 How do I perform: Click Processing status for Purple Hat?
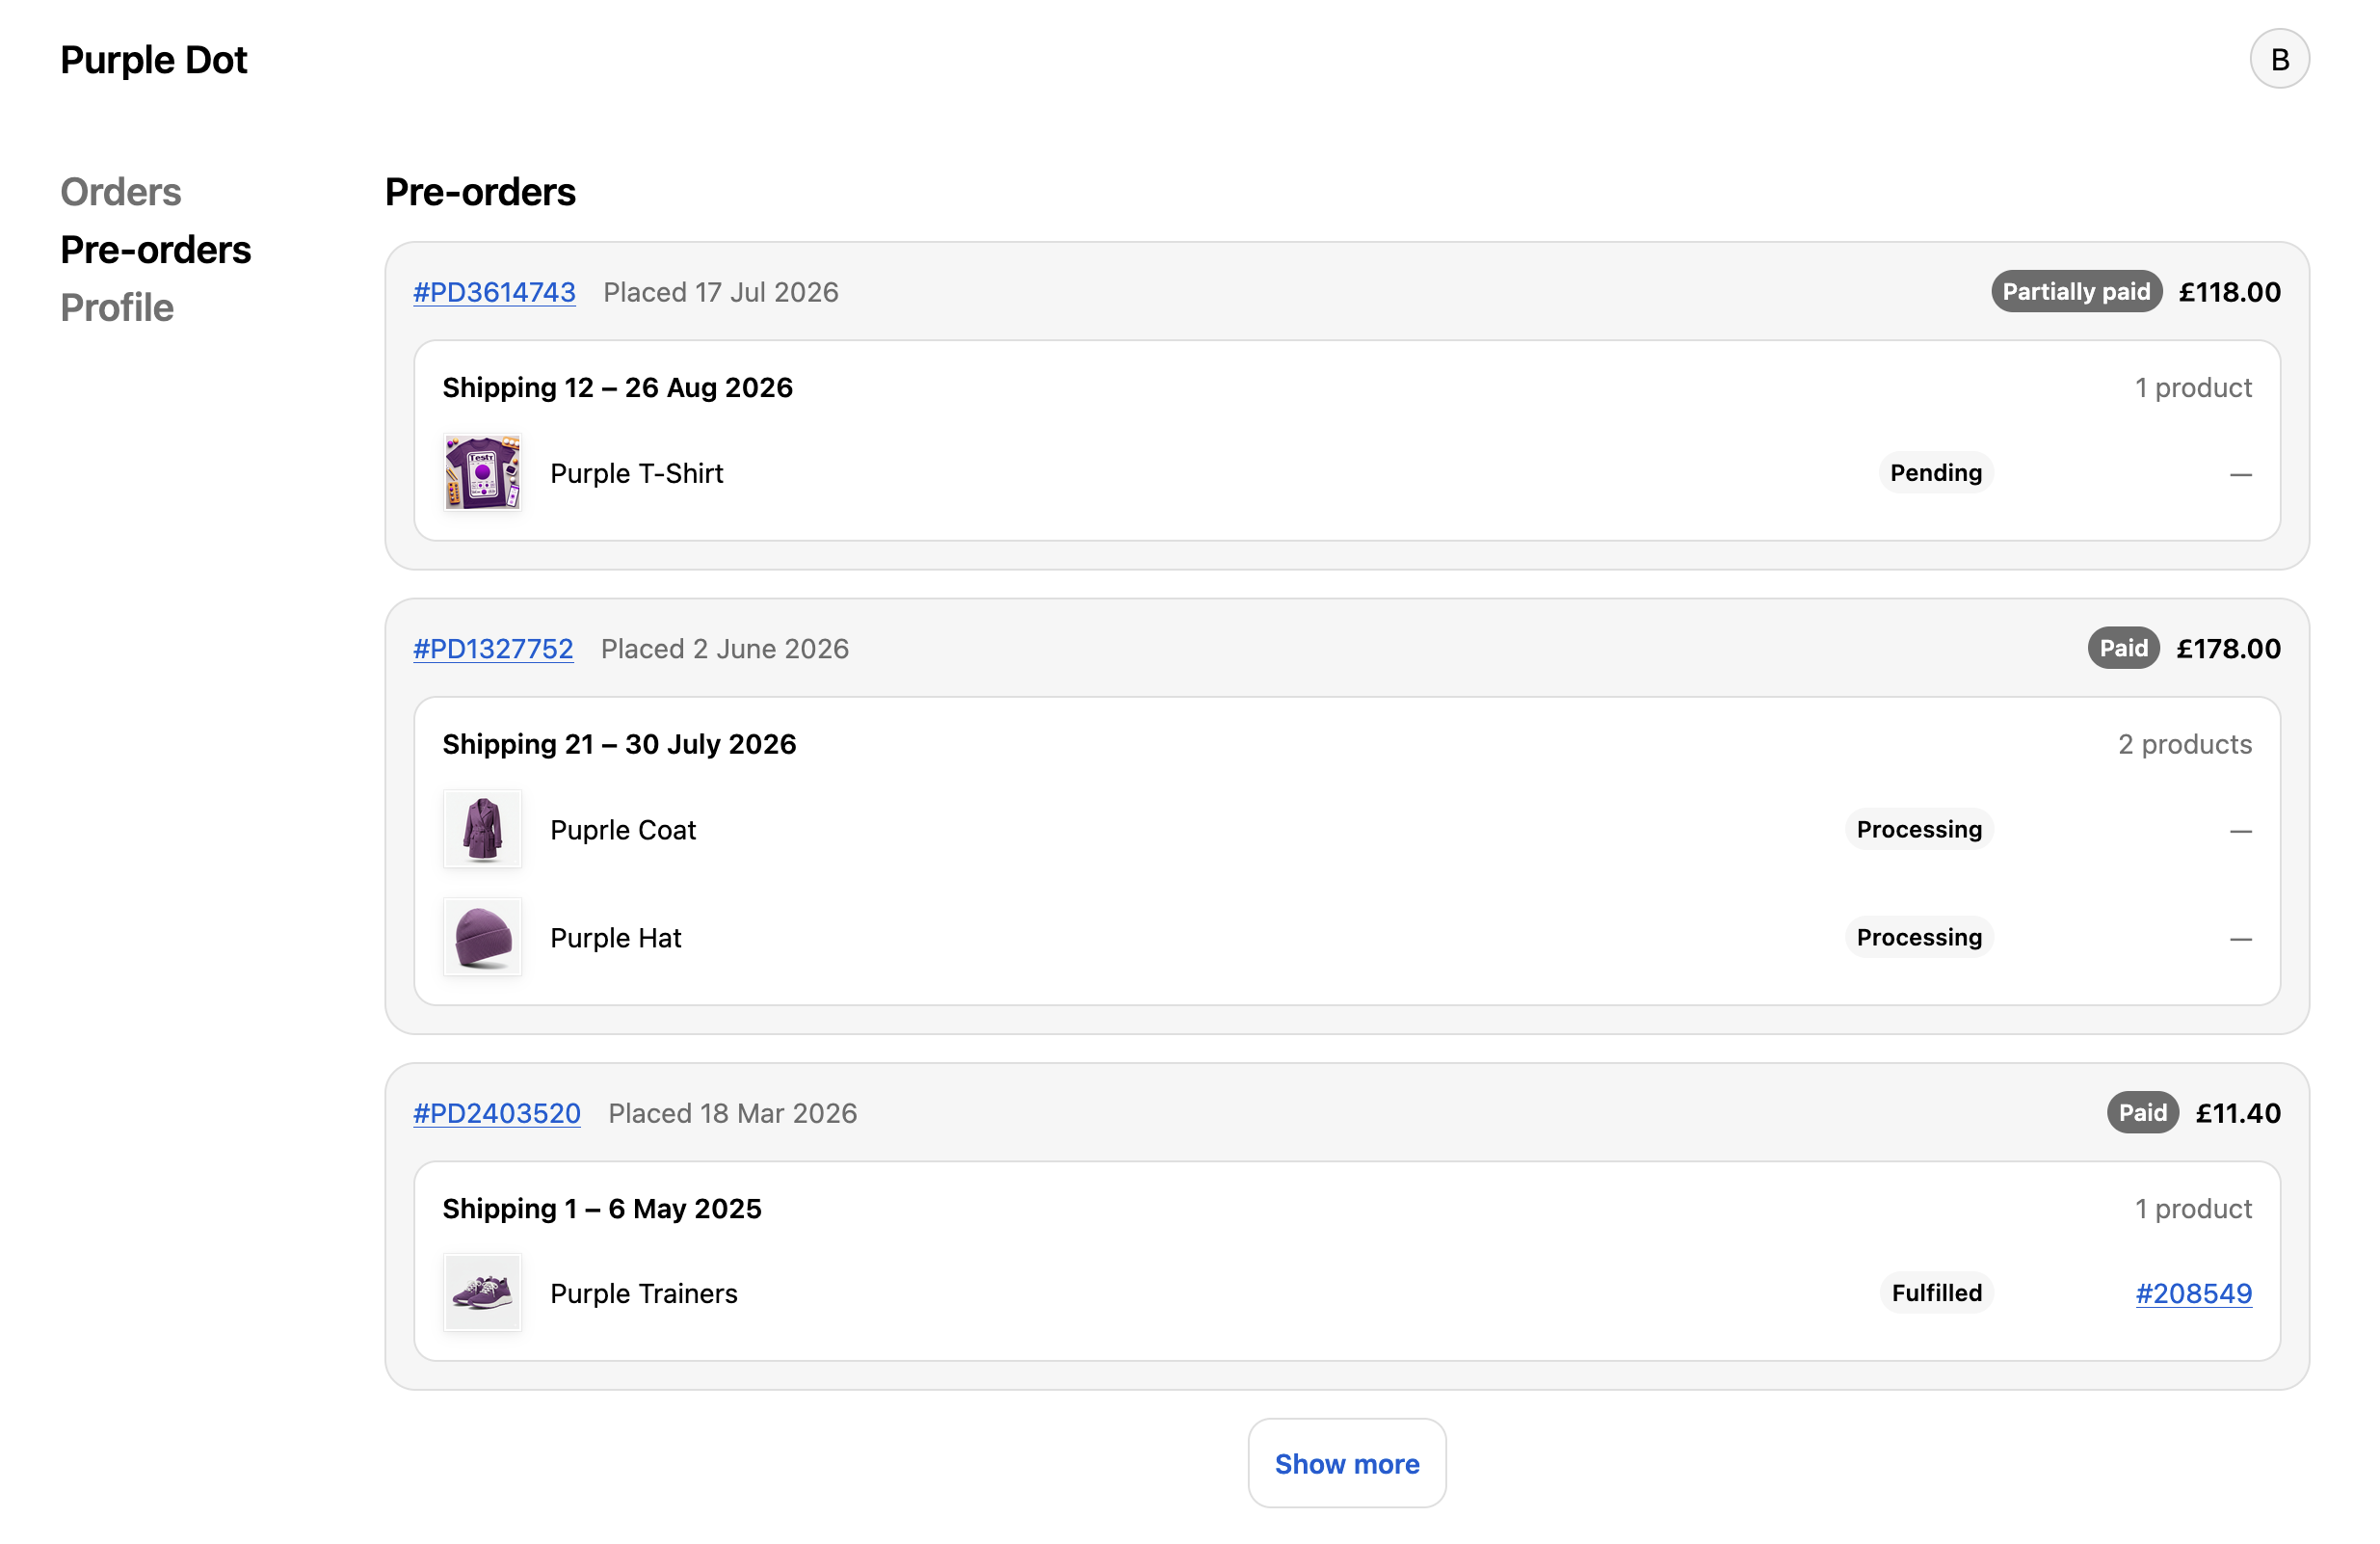point(1919,937)
